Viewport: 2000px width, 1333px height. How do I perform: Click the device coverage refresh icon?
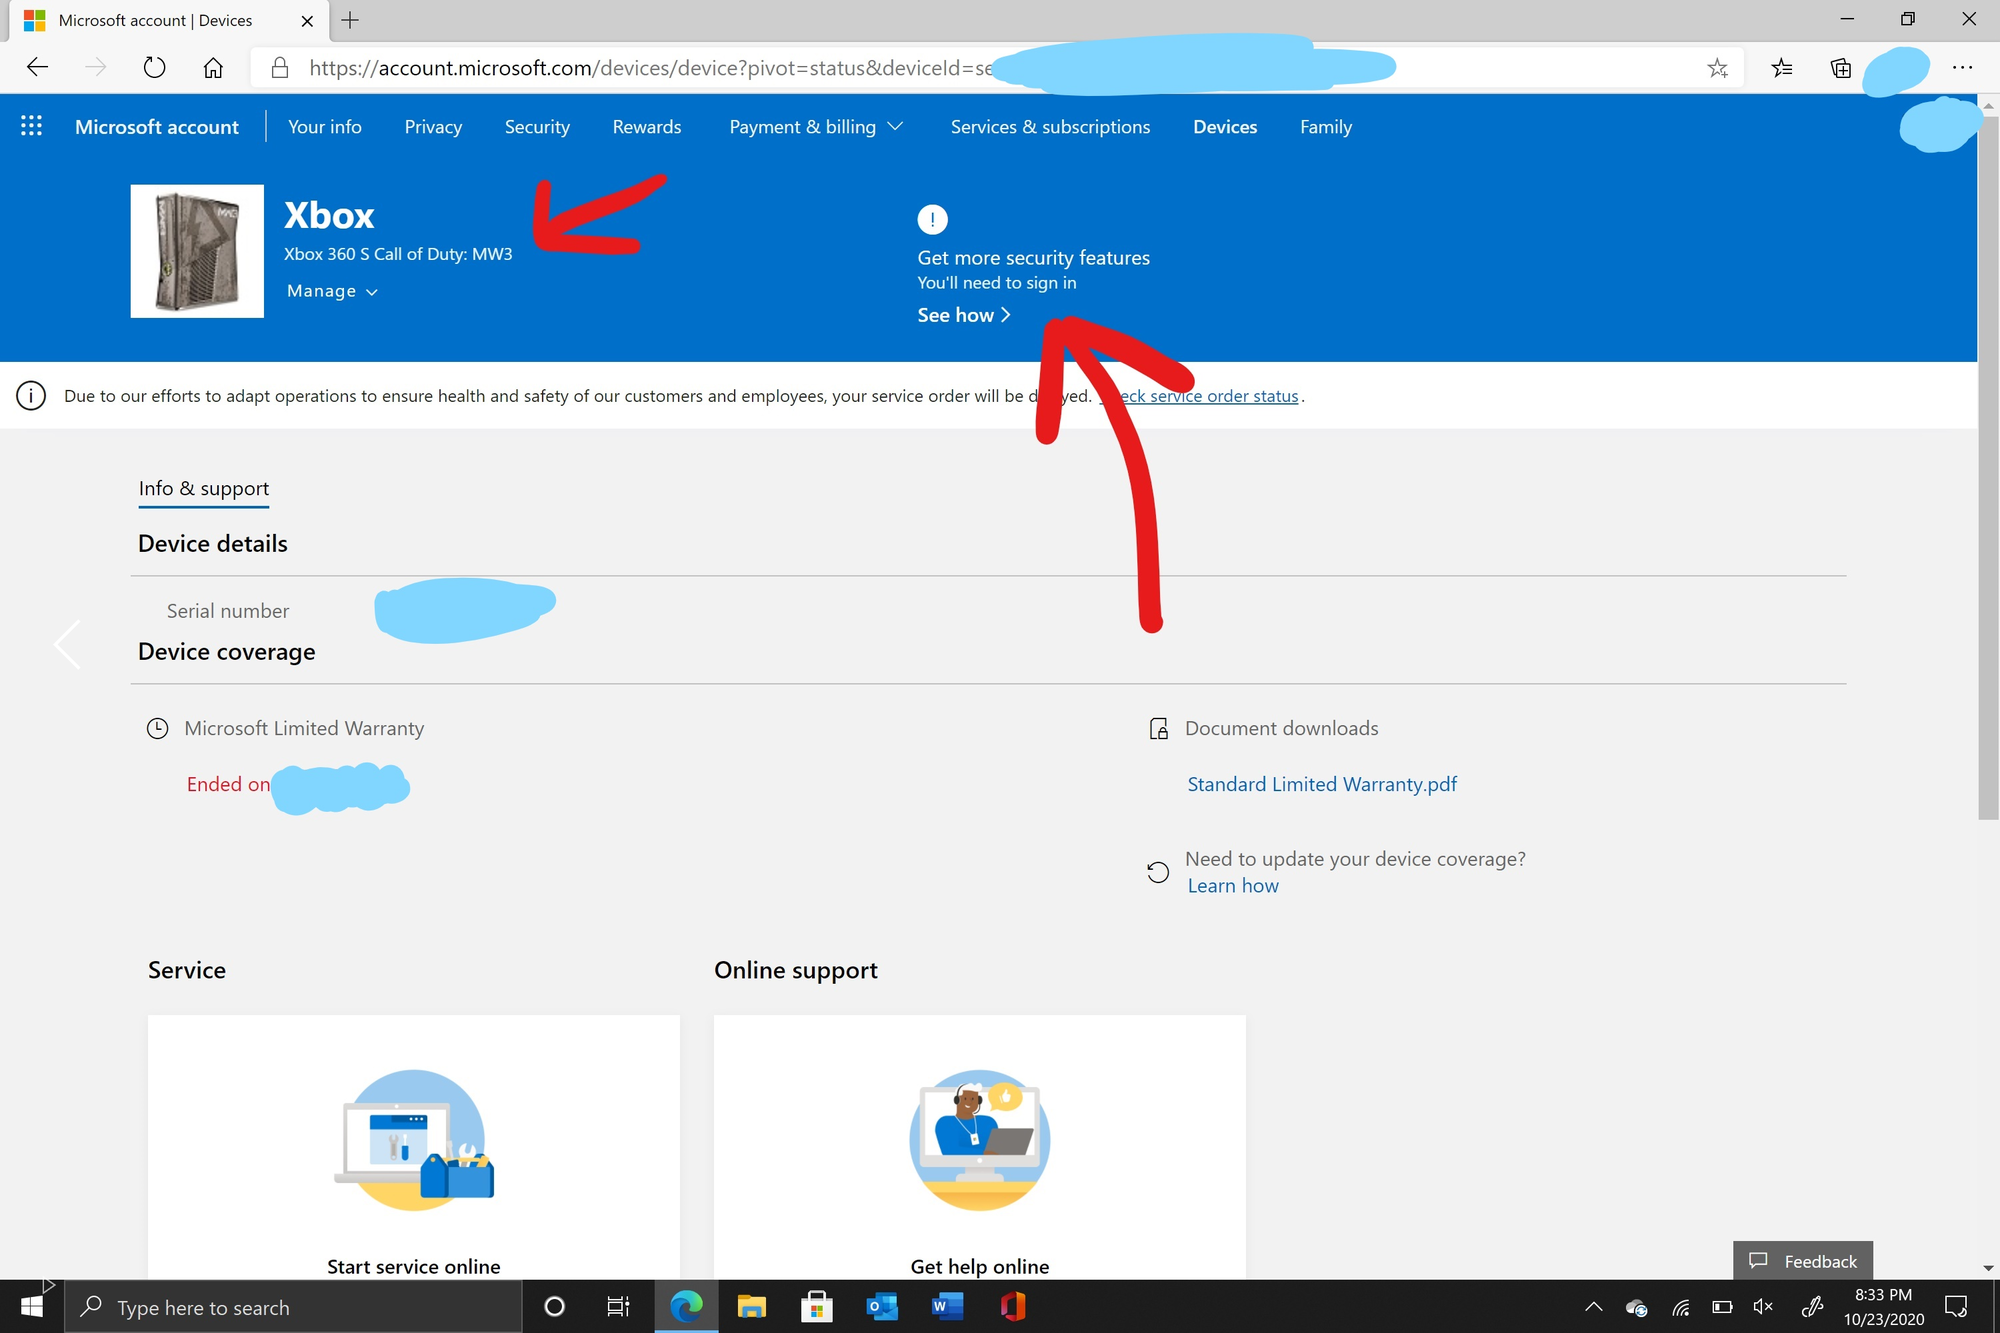[1158, 872]
